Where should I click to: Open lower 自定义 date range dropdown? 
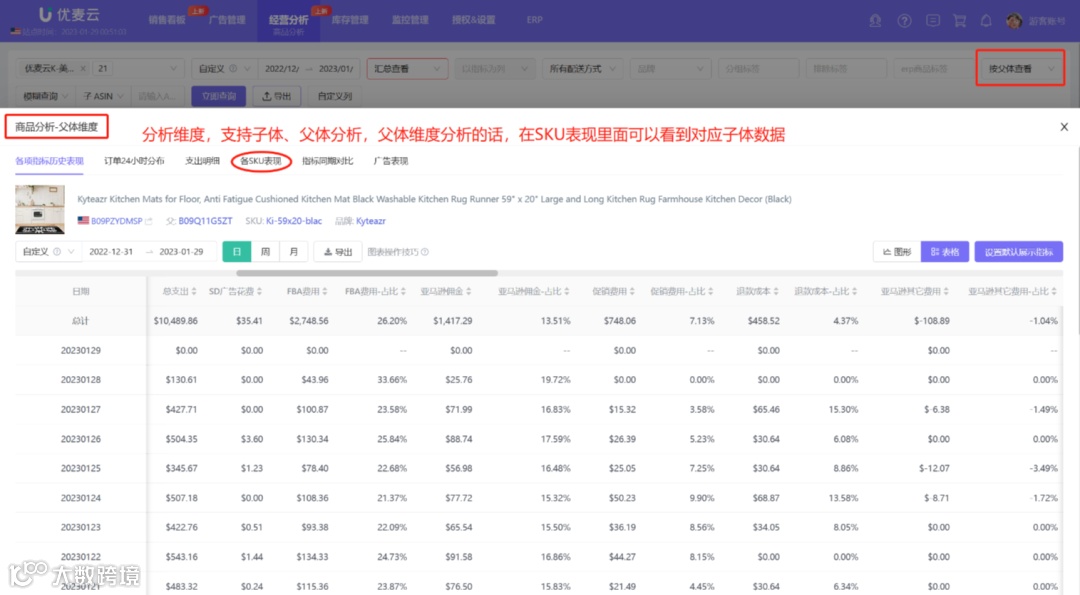point(48,252)
